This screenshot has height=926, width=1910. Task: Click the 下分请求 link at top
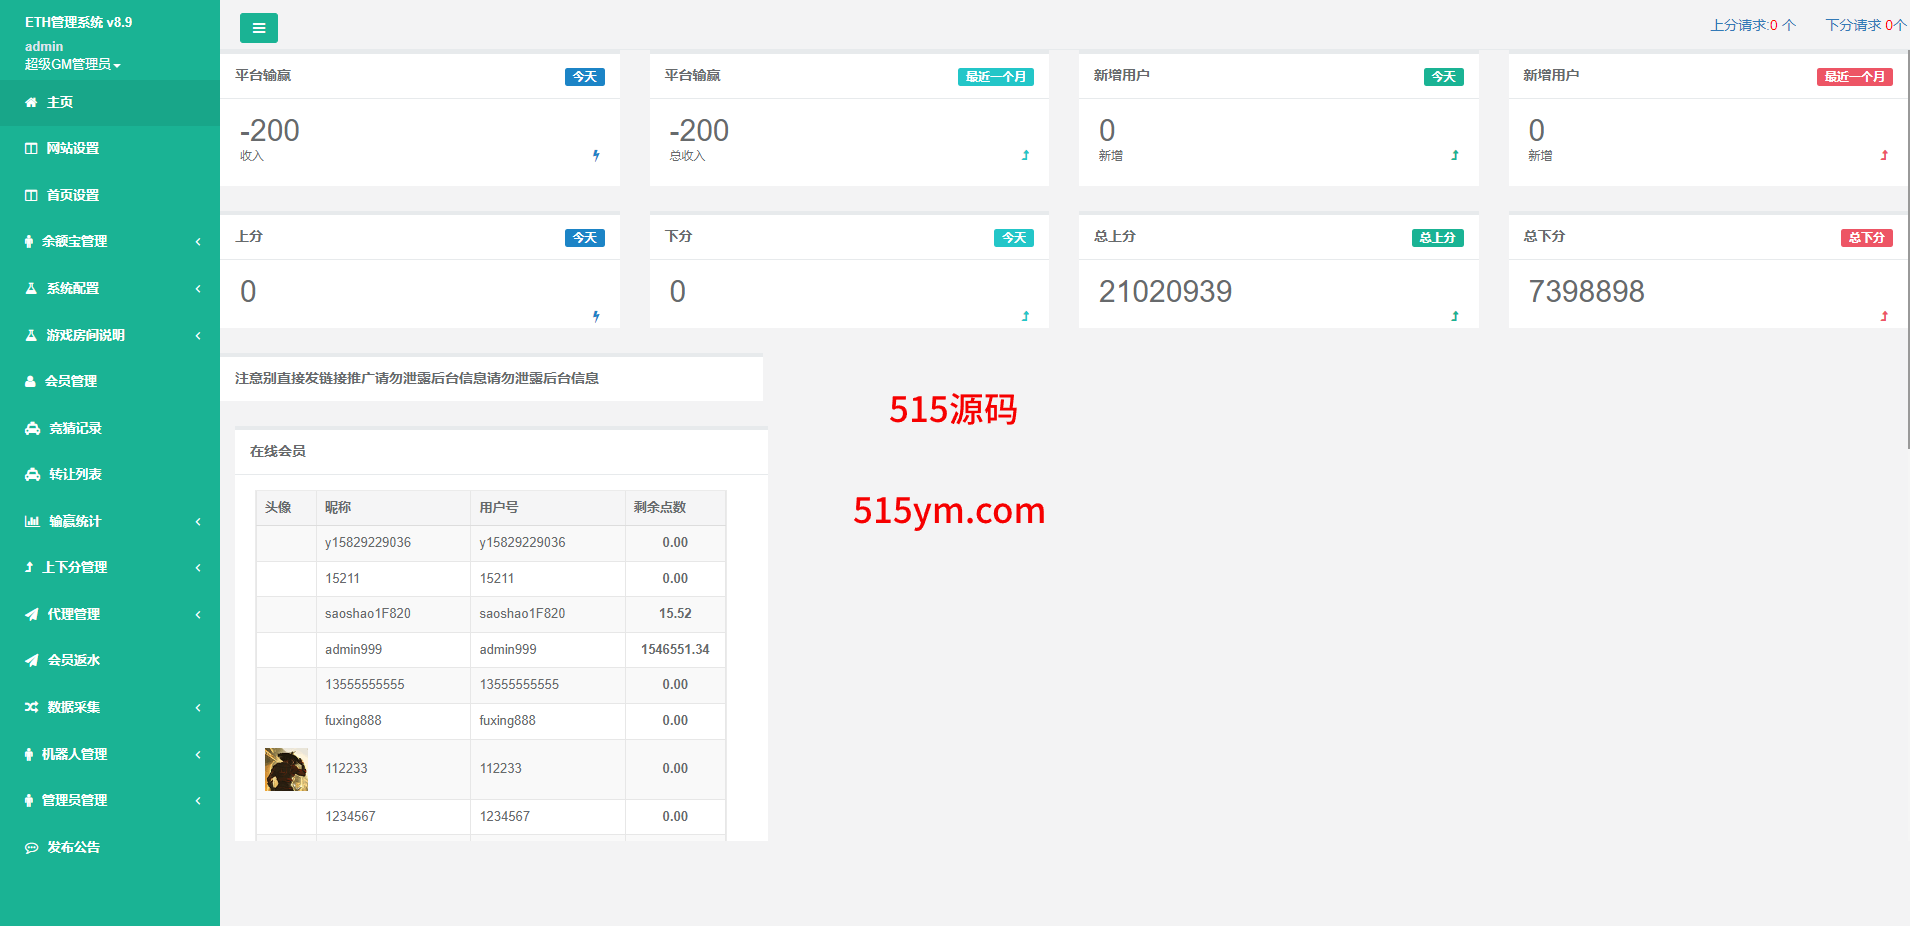1864,25
